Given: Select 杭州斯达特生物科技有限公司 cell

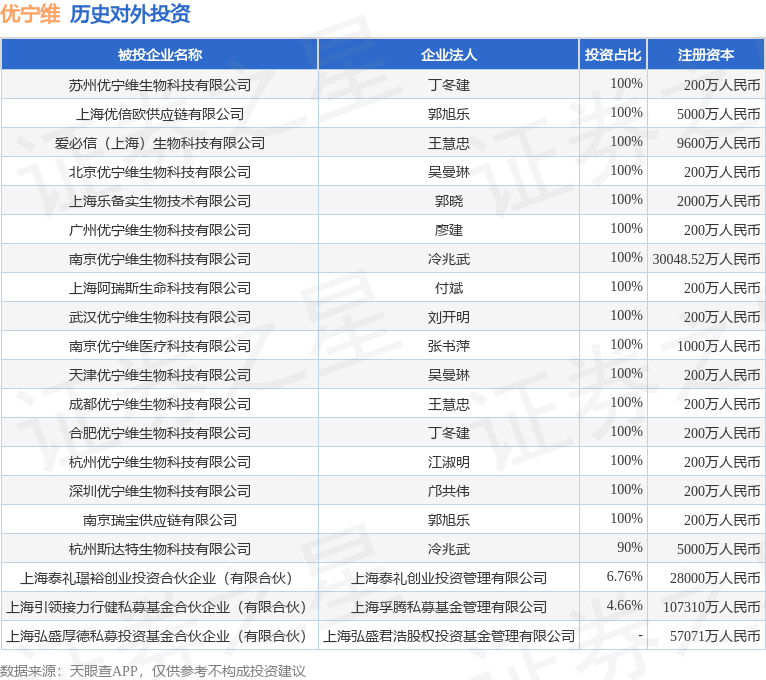Looking at the screenshot, I should coord(160,549).
